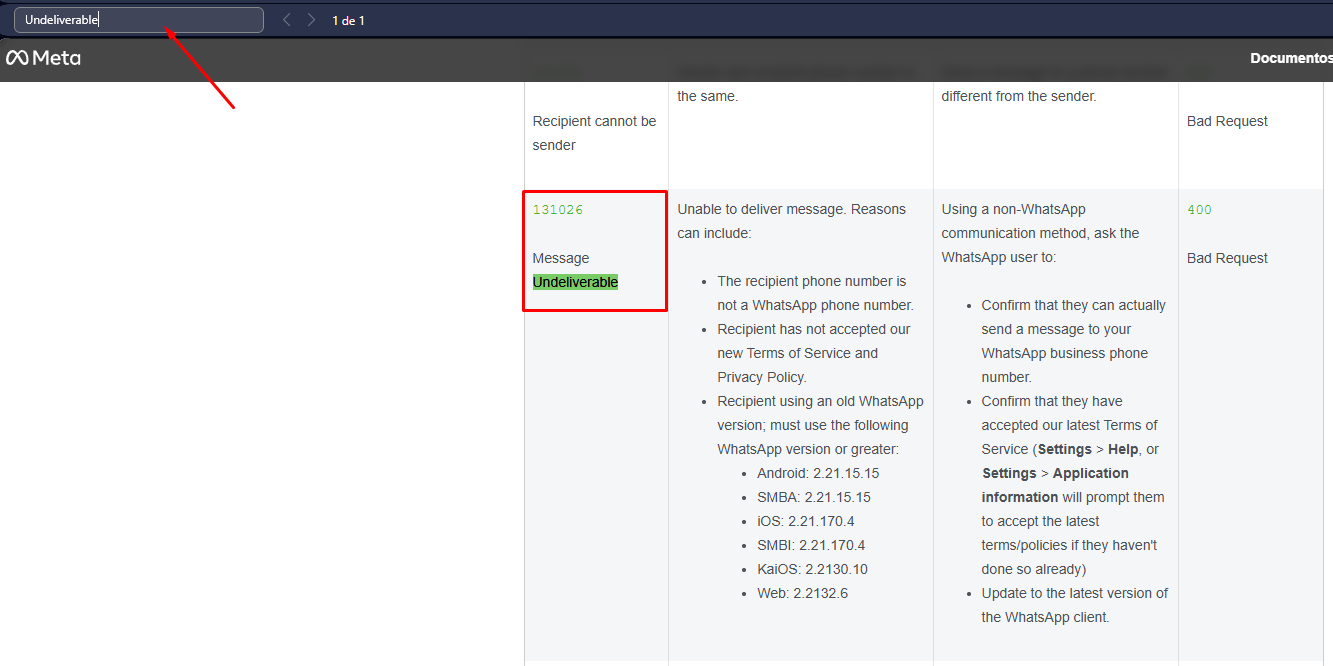Click the find-in-page search field containing Undeliverable
1333x666 pixels.
pyautogui.click(x=138, y=20)
